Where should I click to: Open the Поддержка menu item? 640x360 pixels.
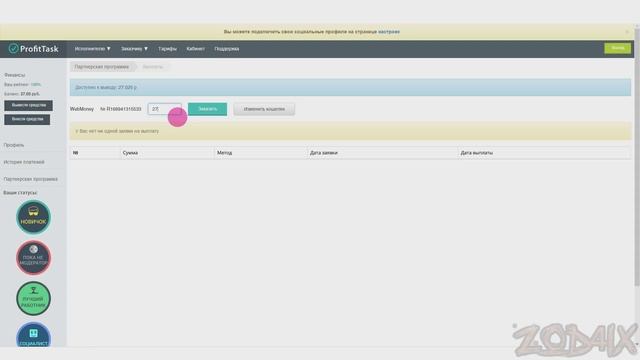pos(227,49)
